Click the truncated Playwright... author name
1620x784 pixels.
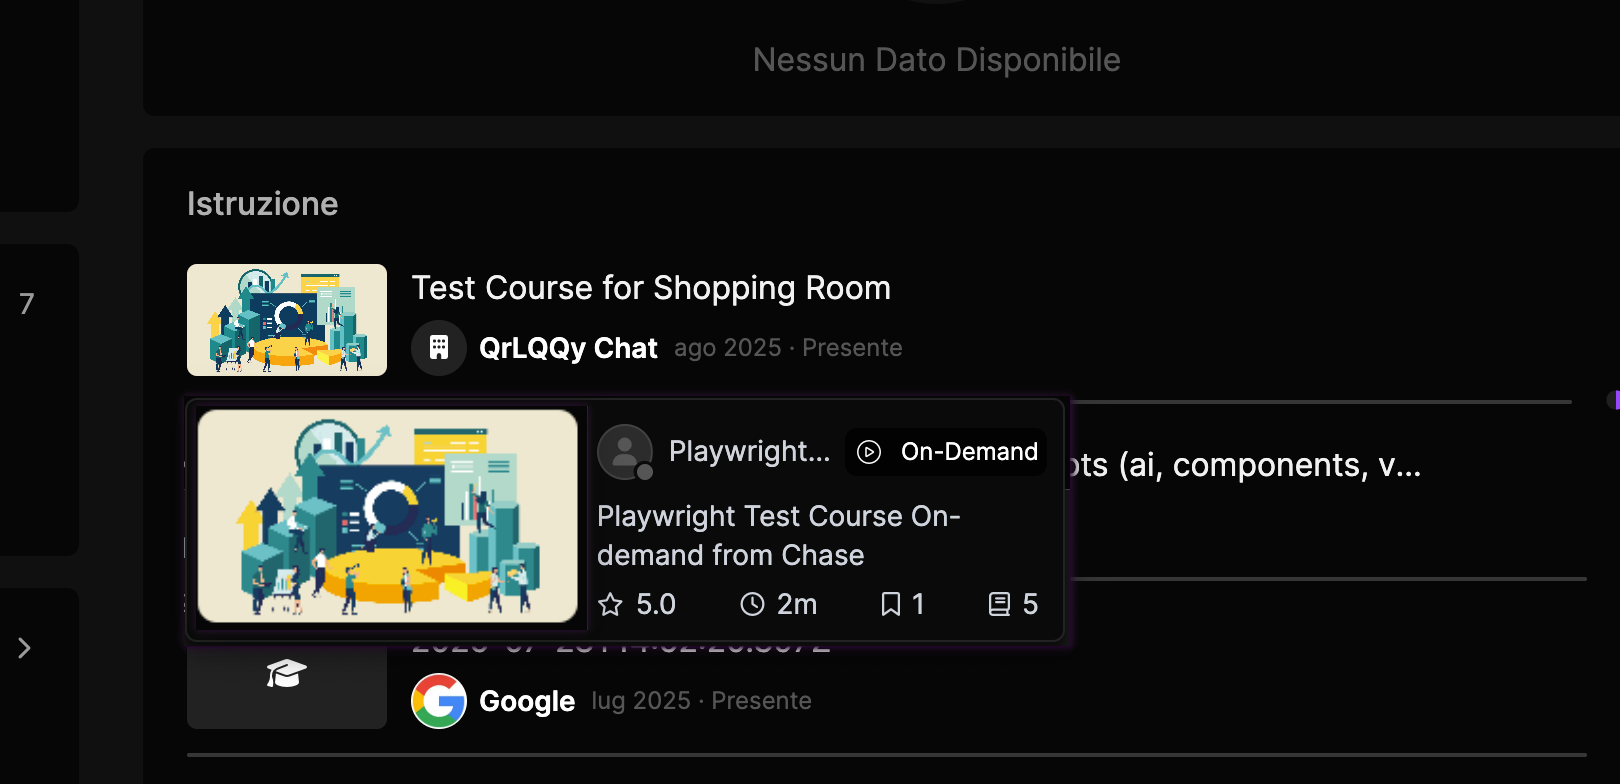click(749, 452)
